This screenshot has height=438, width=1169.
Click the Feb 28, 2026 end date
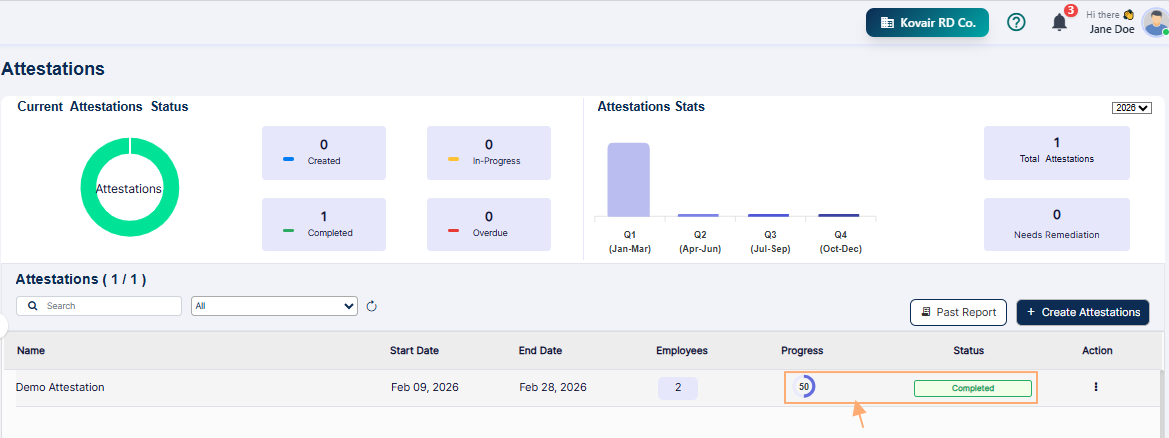[552, 387]
